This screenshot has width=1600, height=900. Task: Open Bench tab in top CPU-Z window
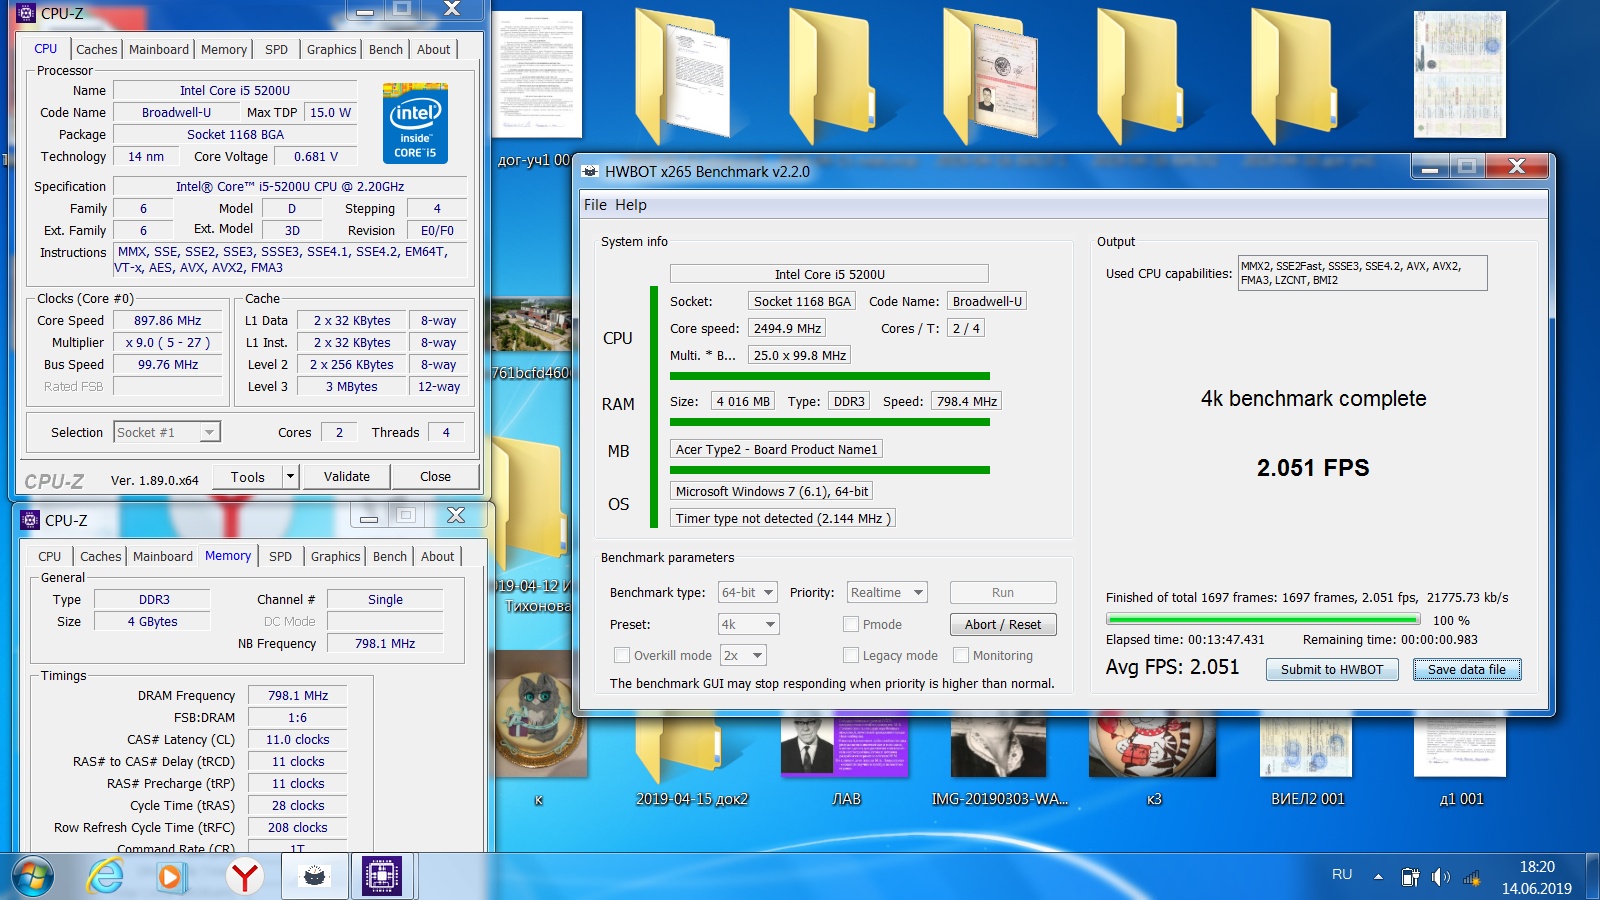tap(386, 49)
